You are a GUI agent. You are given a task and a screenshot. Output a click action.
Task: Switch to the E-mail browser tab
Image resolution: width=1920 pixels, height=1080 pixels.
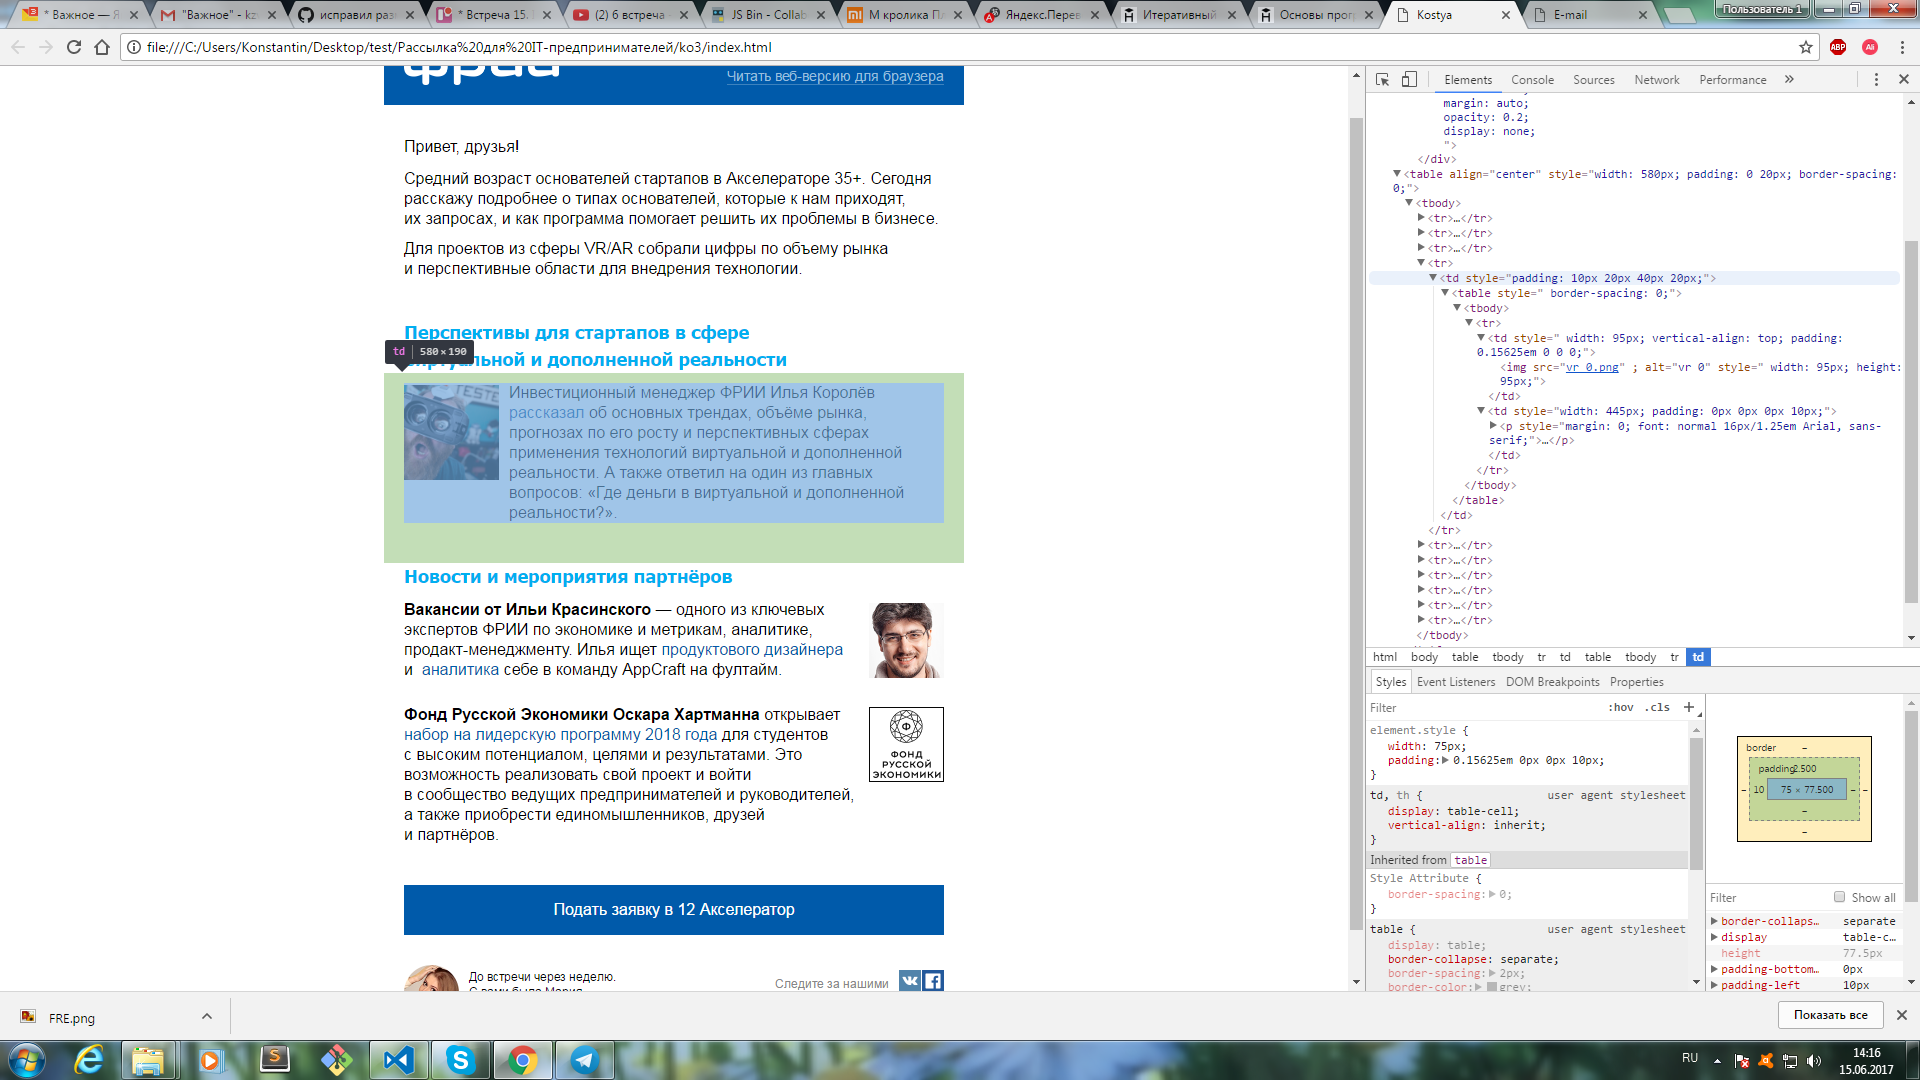[x=1590, y=15]
